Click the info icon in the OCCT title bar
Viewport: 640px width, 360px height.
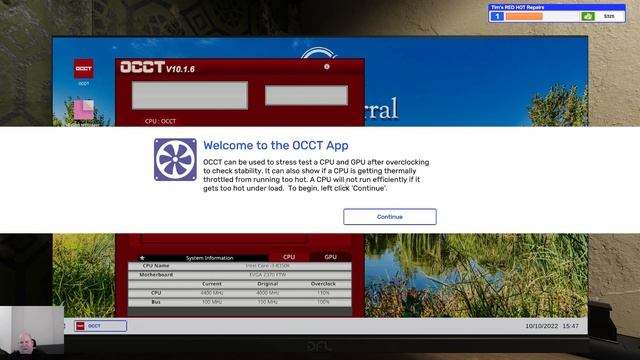(327, 67)
